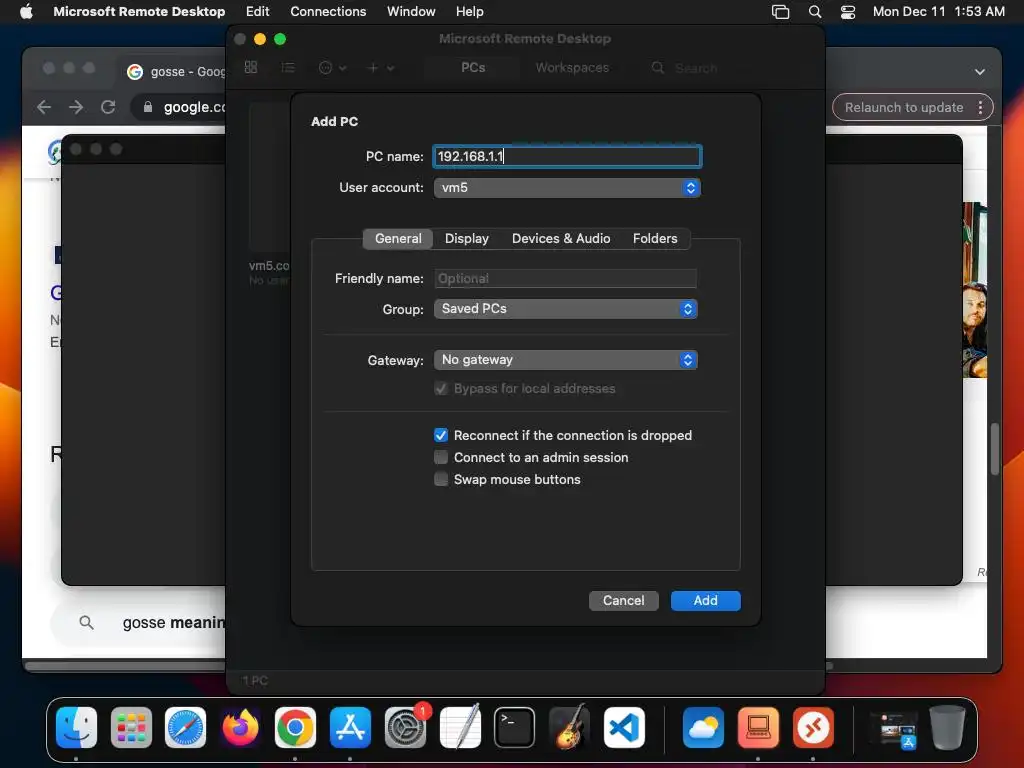Enable Connect to an admin session
The height and width of the screenshot is (768, 1024).
[x=441, y=457]
